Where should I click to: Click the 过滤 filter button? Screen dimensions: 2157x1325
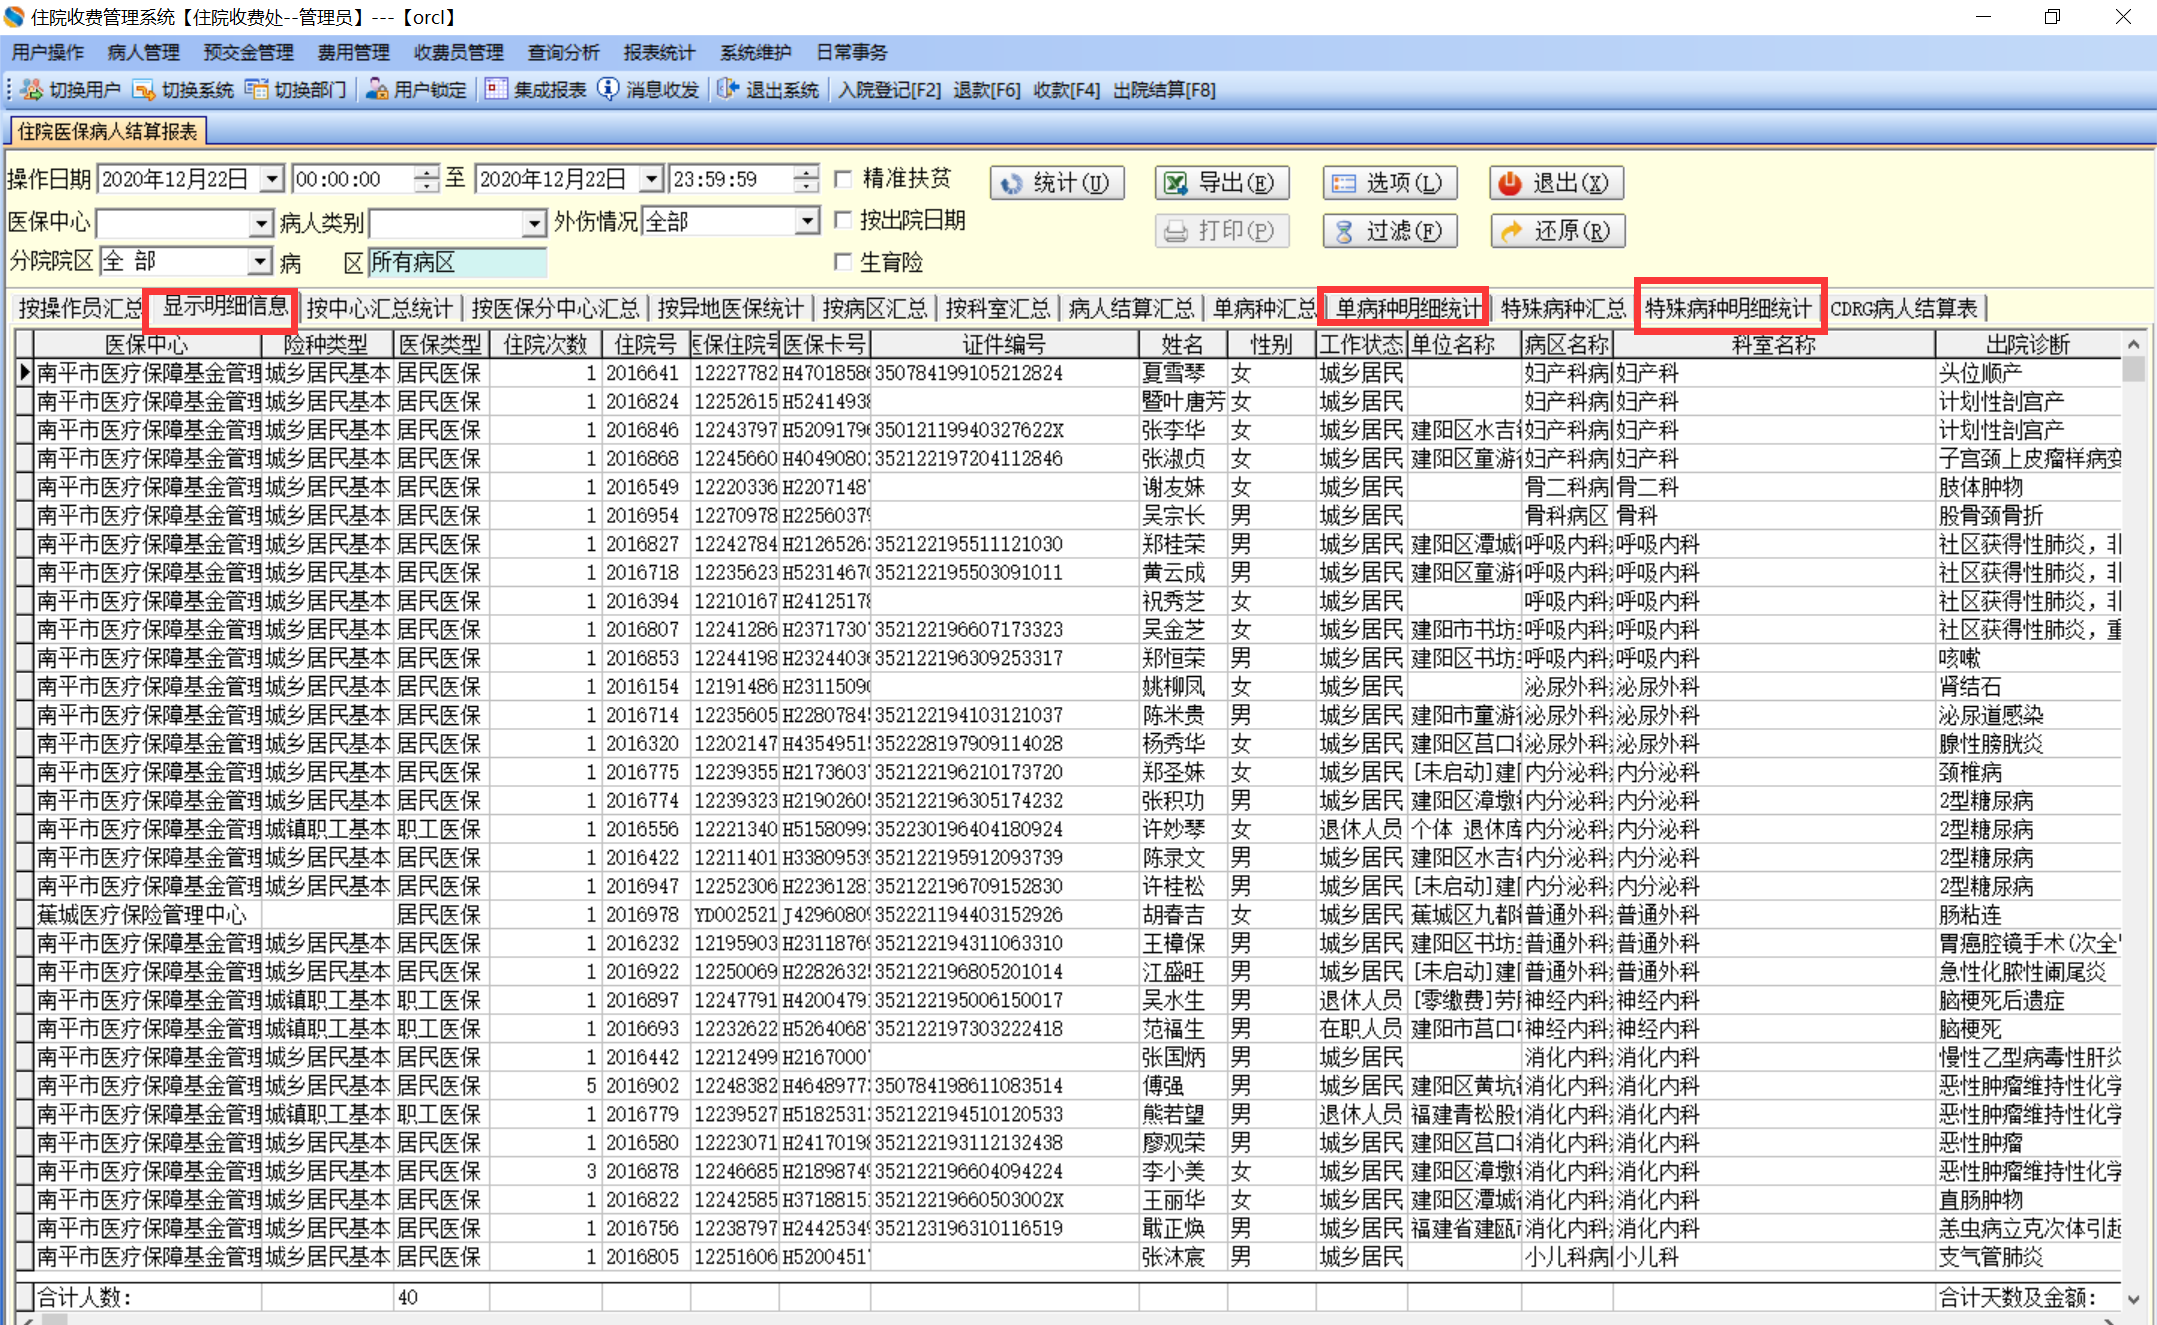(x=1389, y=231)
